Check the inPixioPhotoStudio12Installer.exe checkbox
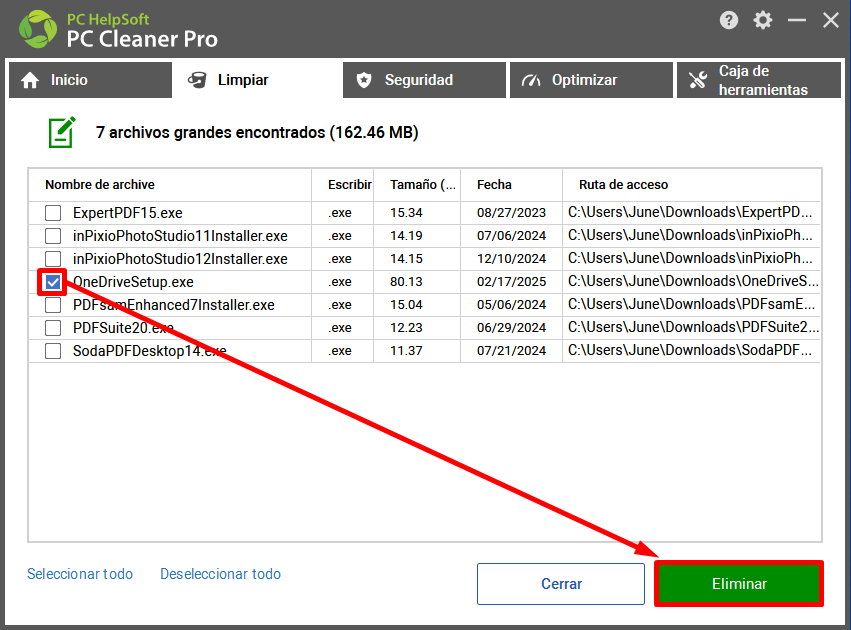851x630 pixels. click(x=53, y=259)
